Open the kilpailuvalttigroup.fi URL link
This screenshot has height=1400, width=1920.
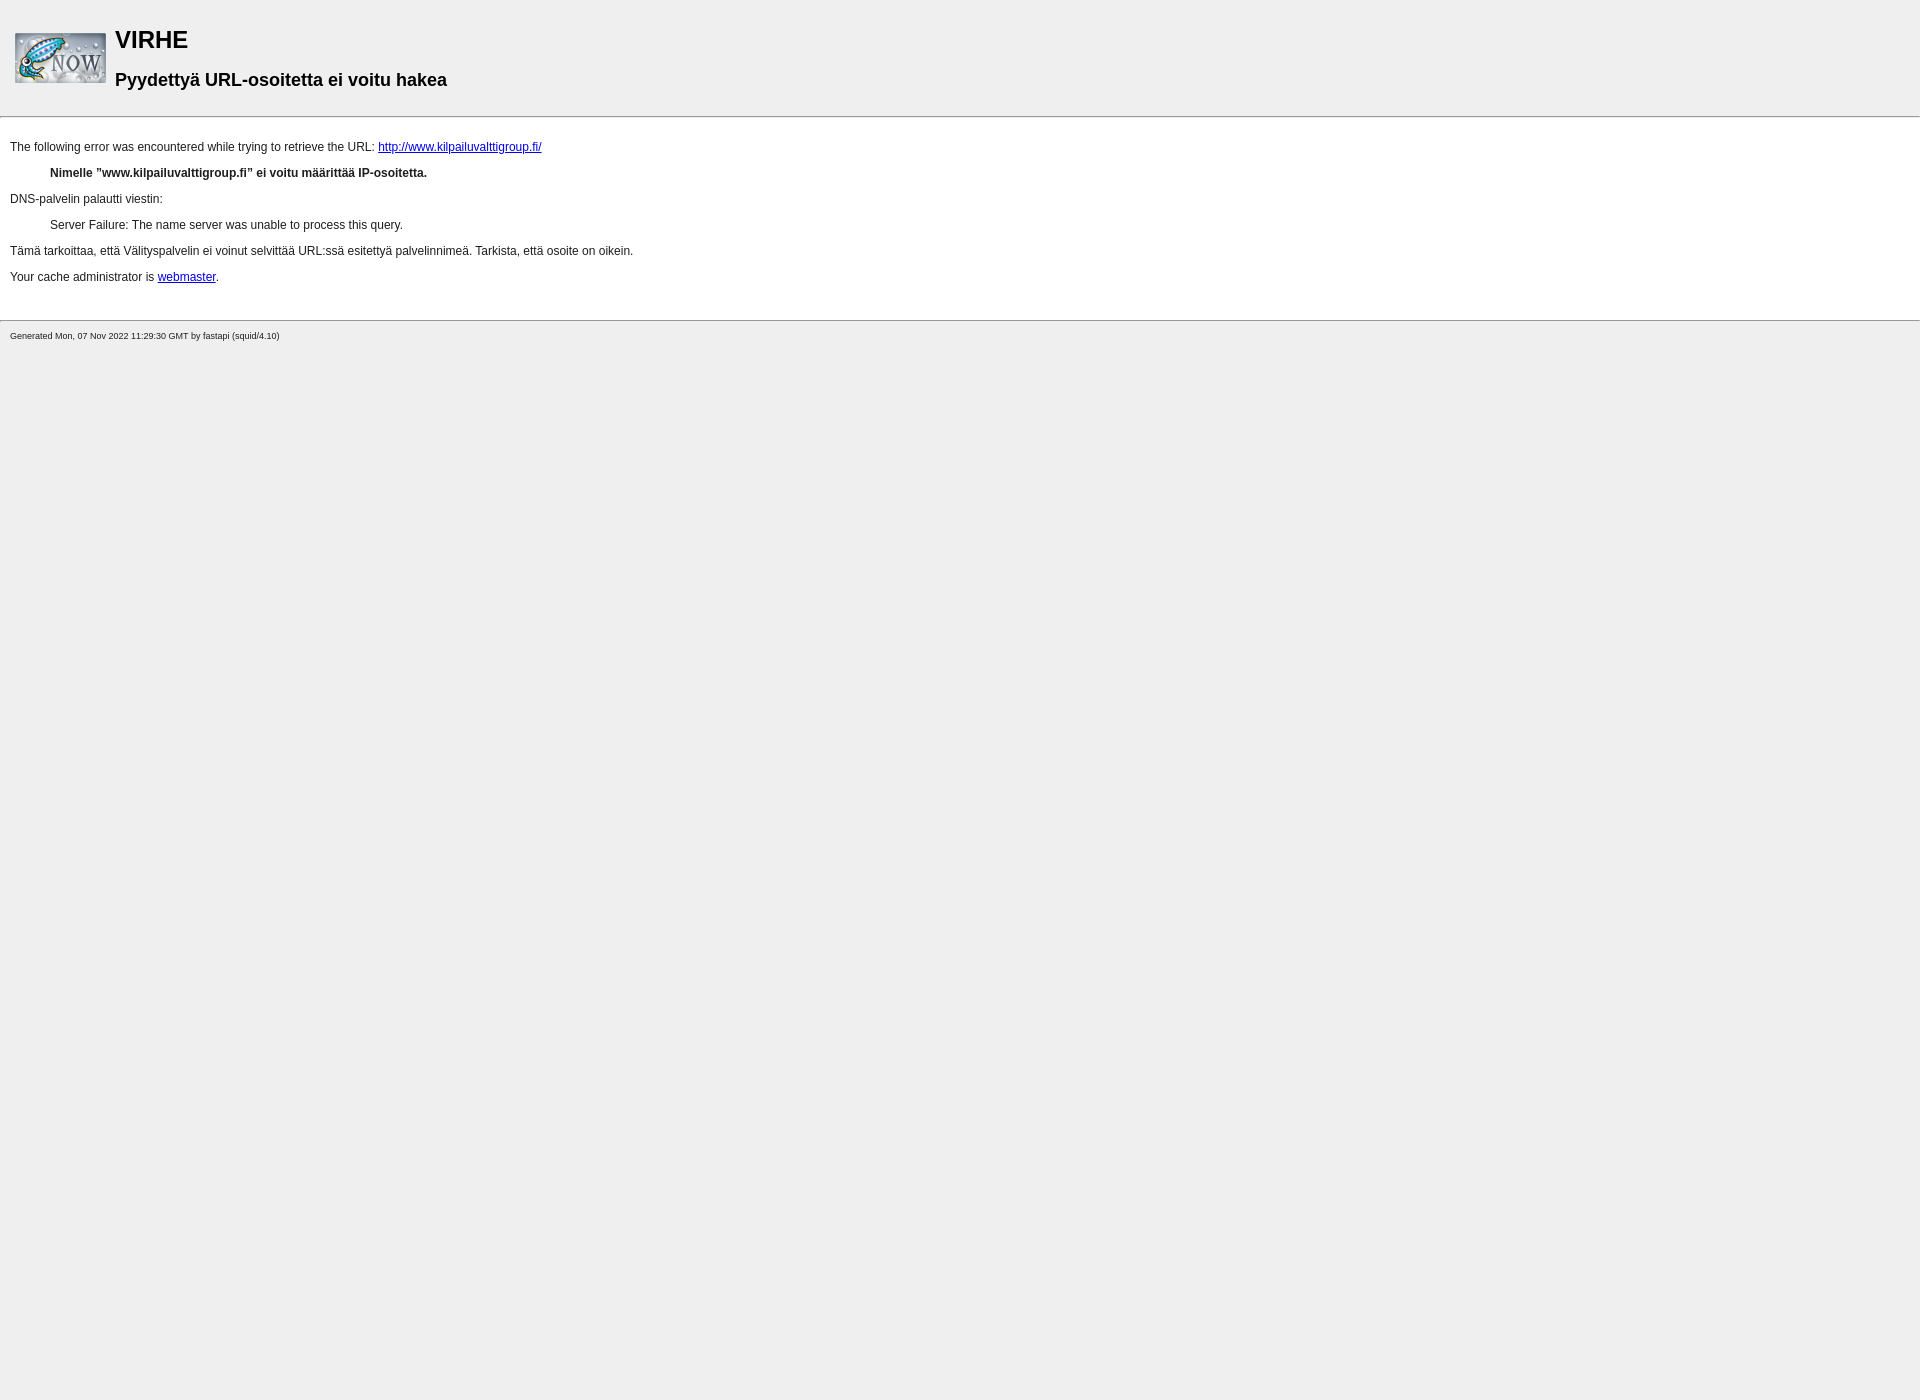(x=459, y=146)
